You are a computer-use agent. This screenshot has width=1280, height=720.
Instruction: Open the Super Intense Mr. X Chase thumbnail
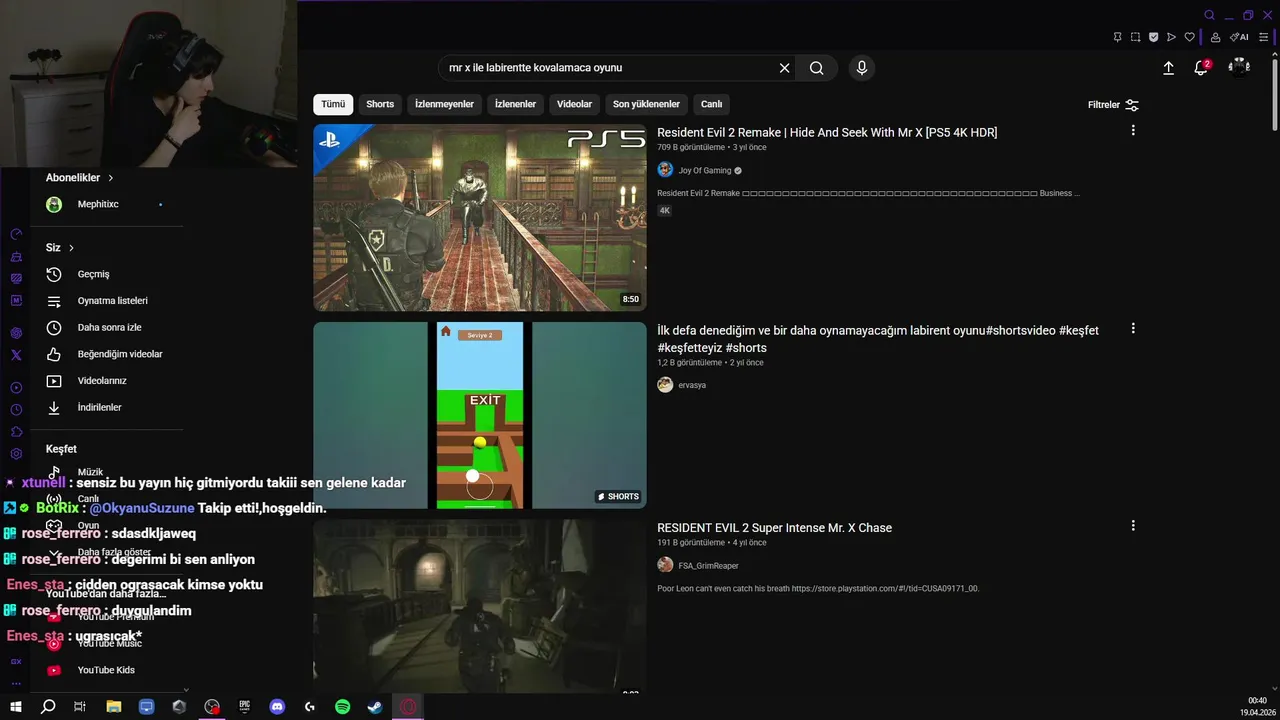coord(480,606)
